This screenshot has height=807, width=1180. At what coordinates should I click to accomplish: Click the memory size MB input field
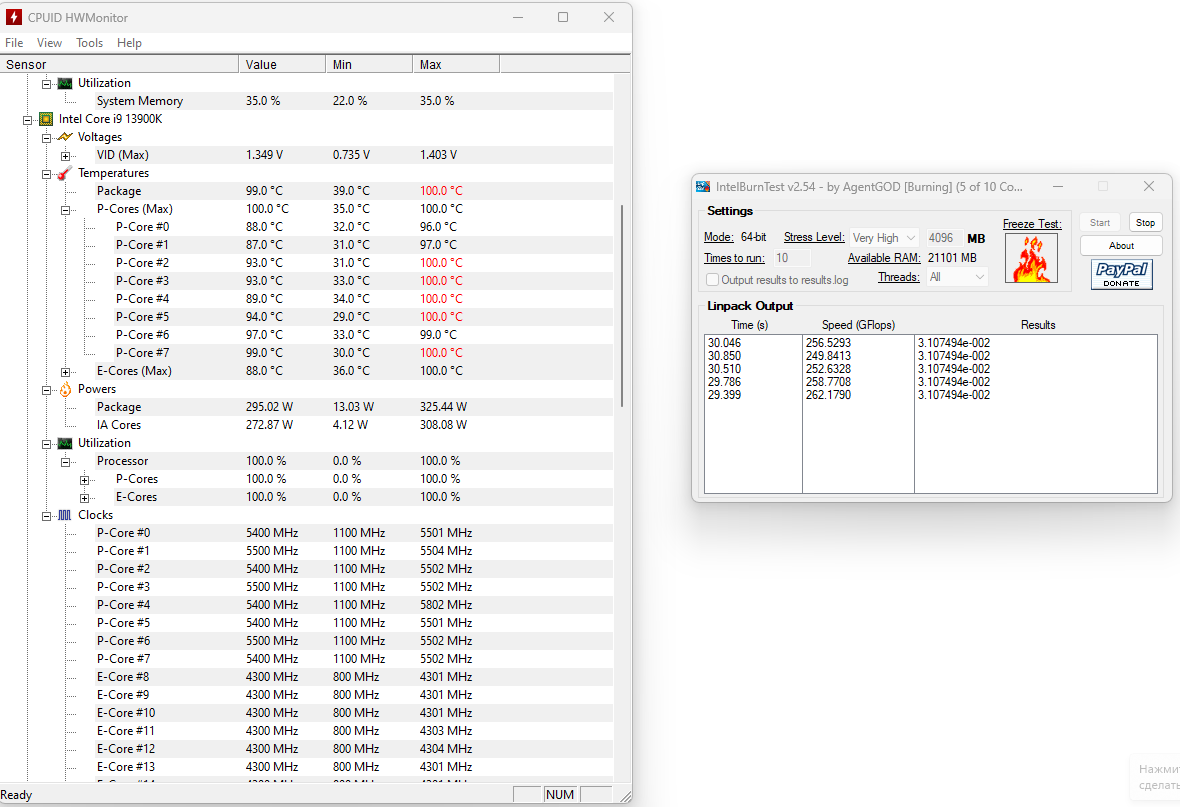pyautogui.click(x=943, y=238)
